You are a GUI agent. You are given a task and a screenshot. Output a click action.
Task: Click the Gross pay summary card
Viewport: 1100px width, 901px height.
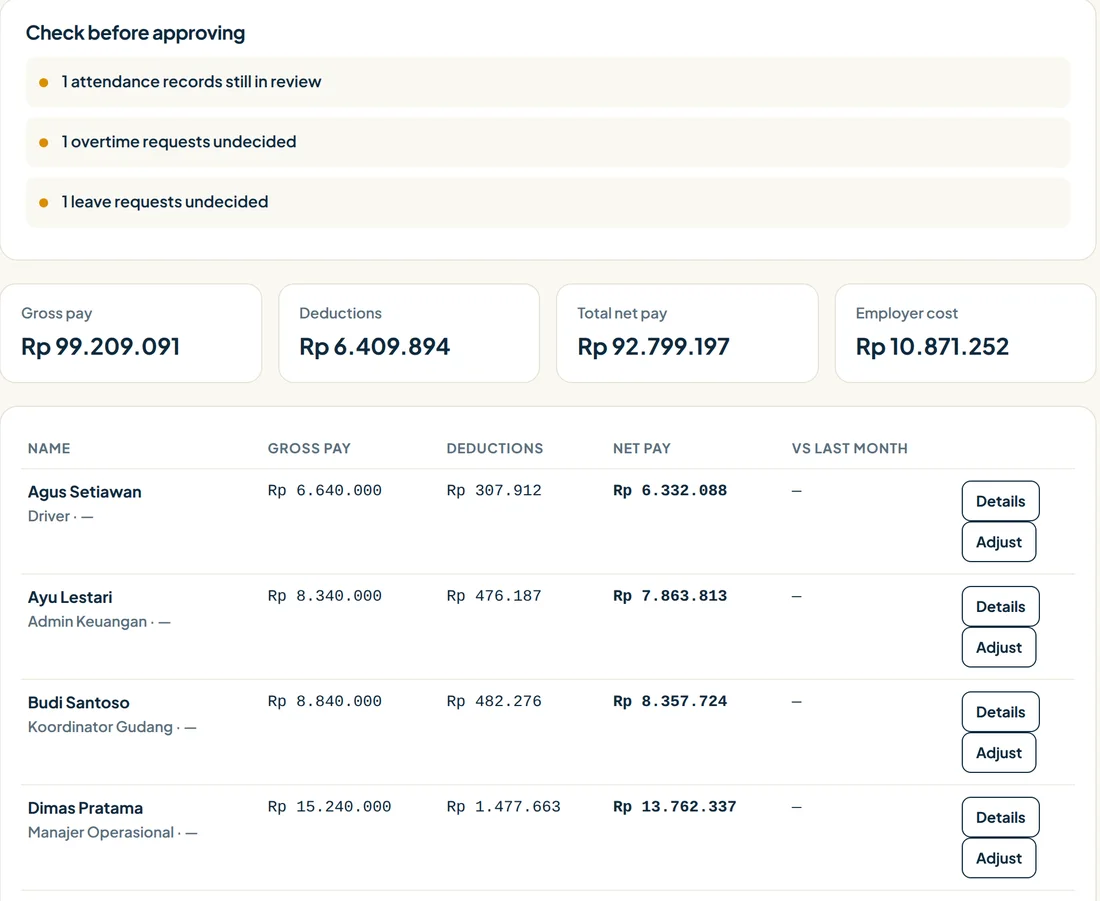(x=130, y=333)
